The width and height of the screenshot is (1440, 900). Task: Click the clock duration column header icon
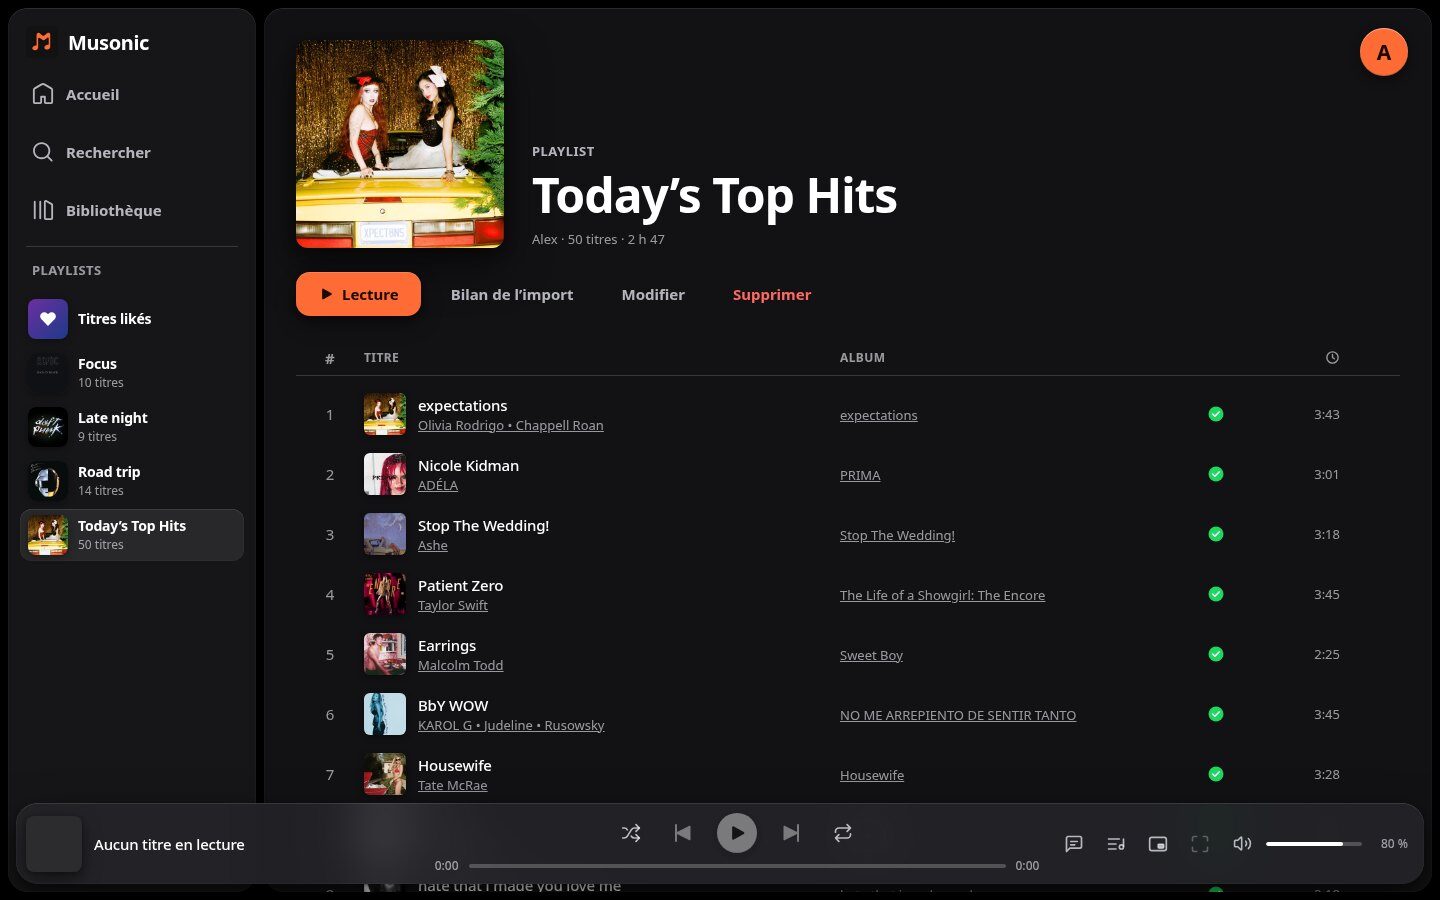pyautogui.click(x=1332, y=358)
